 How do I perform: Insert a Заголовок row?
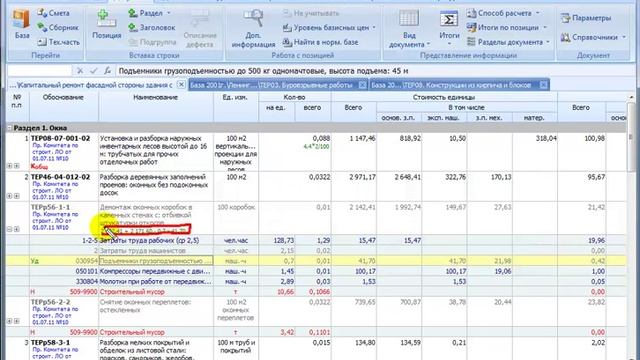click(151, 27)
